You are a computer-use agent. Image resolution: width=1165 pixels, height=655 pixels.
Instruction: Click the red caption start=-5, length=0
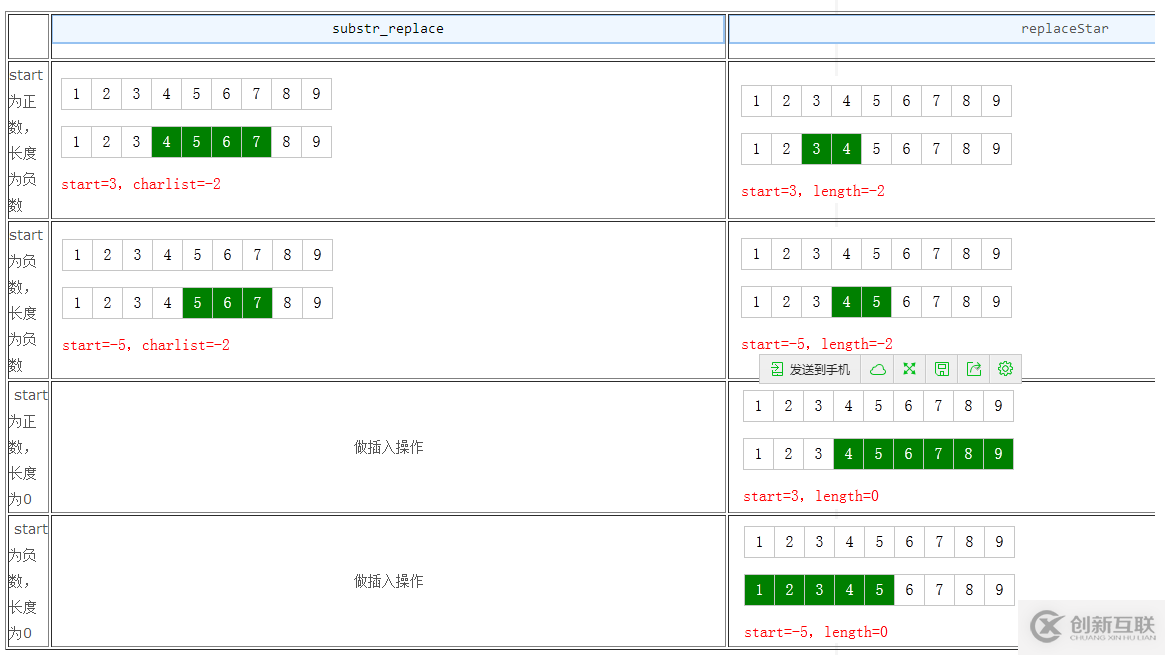pyautogui.click(x=816, y=633)
